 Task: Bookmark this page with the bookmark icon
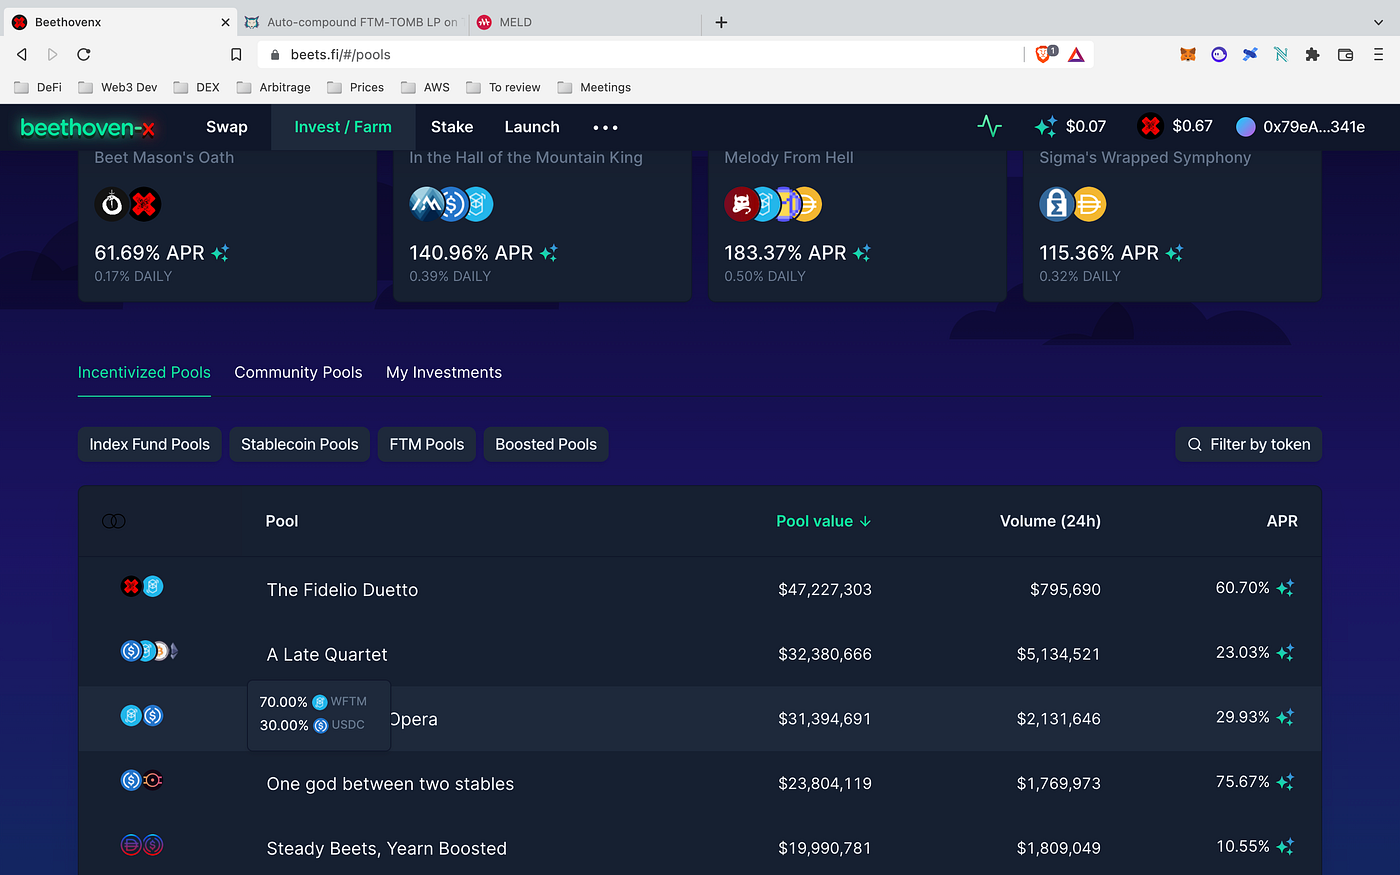click(x=236, y=55)
